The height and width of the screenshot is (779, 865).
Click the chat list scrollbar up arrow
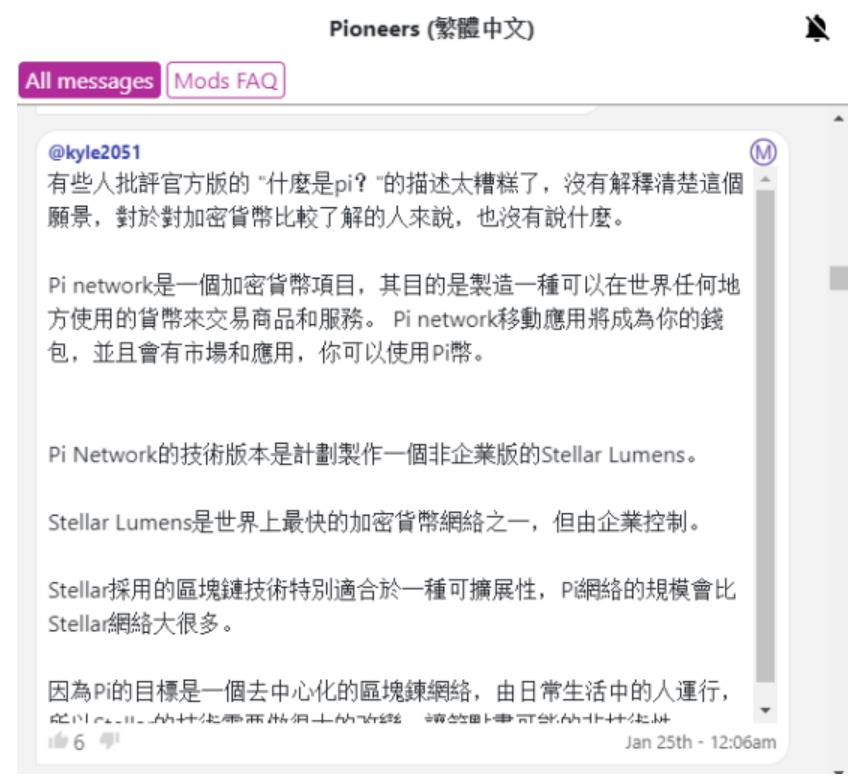pyautogui.click(x=839, y=119)
